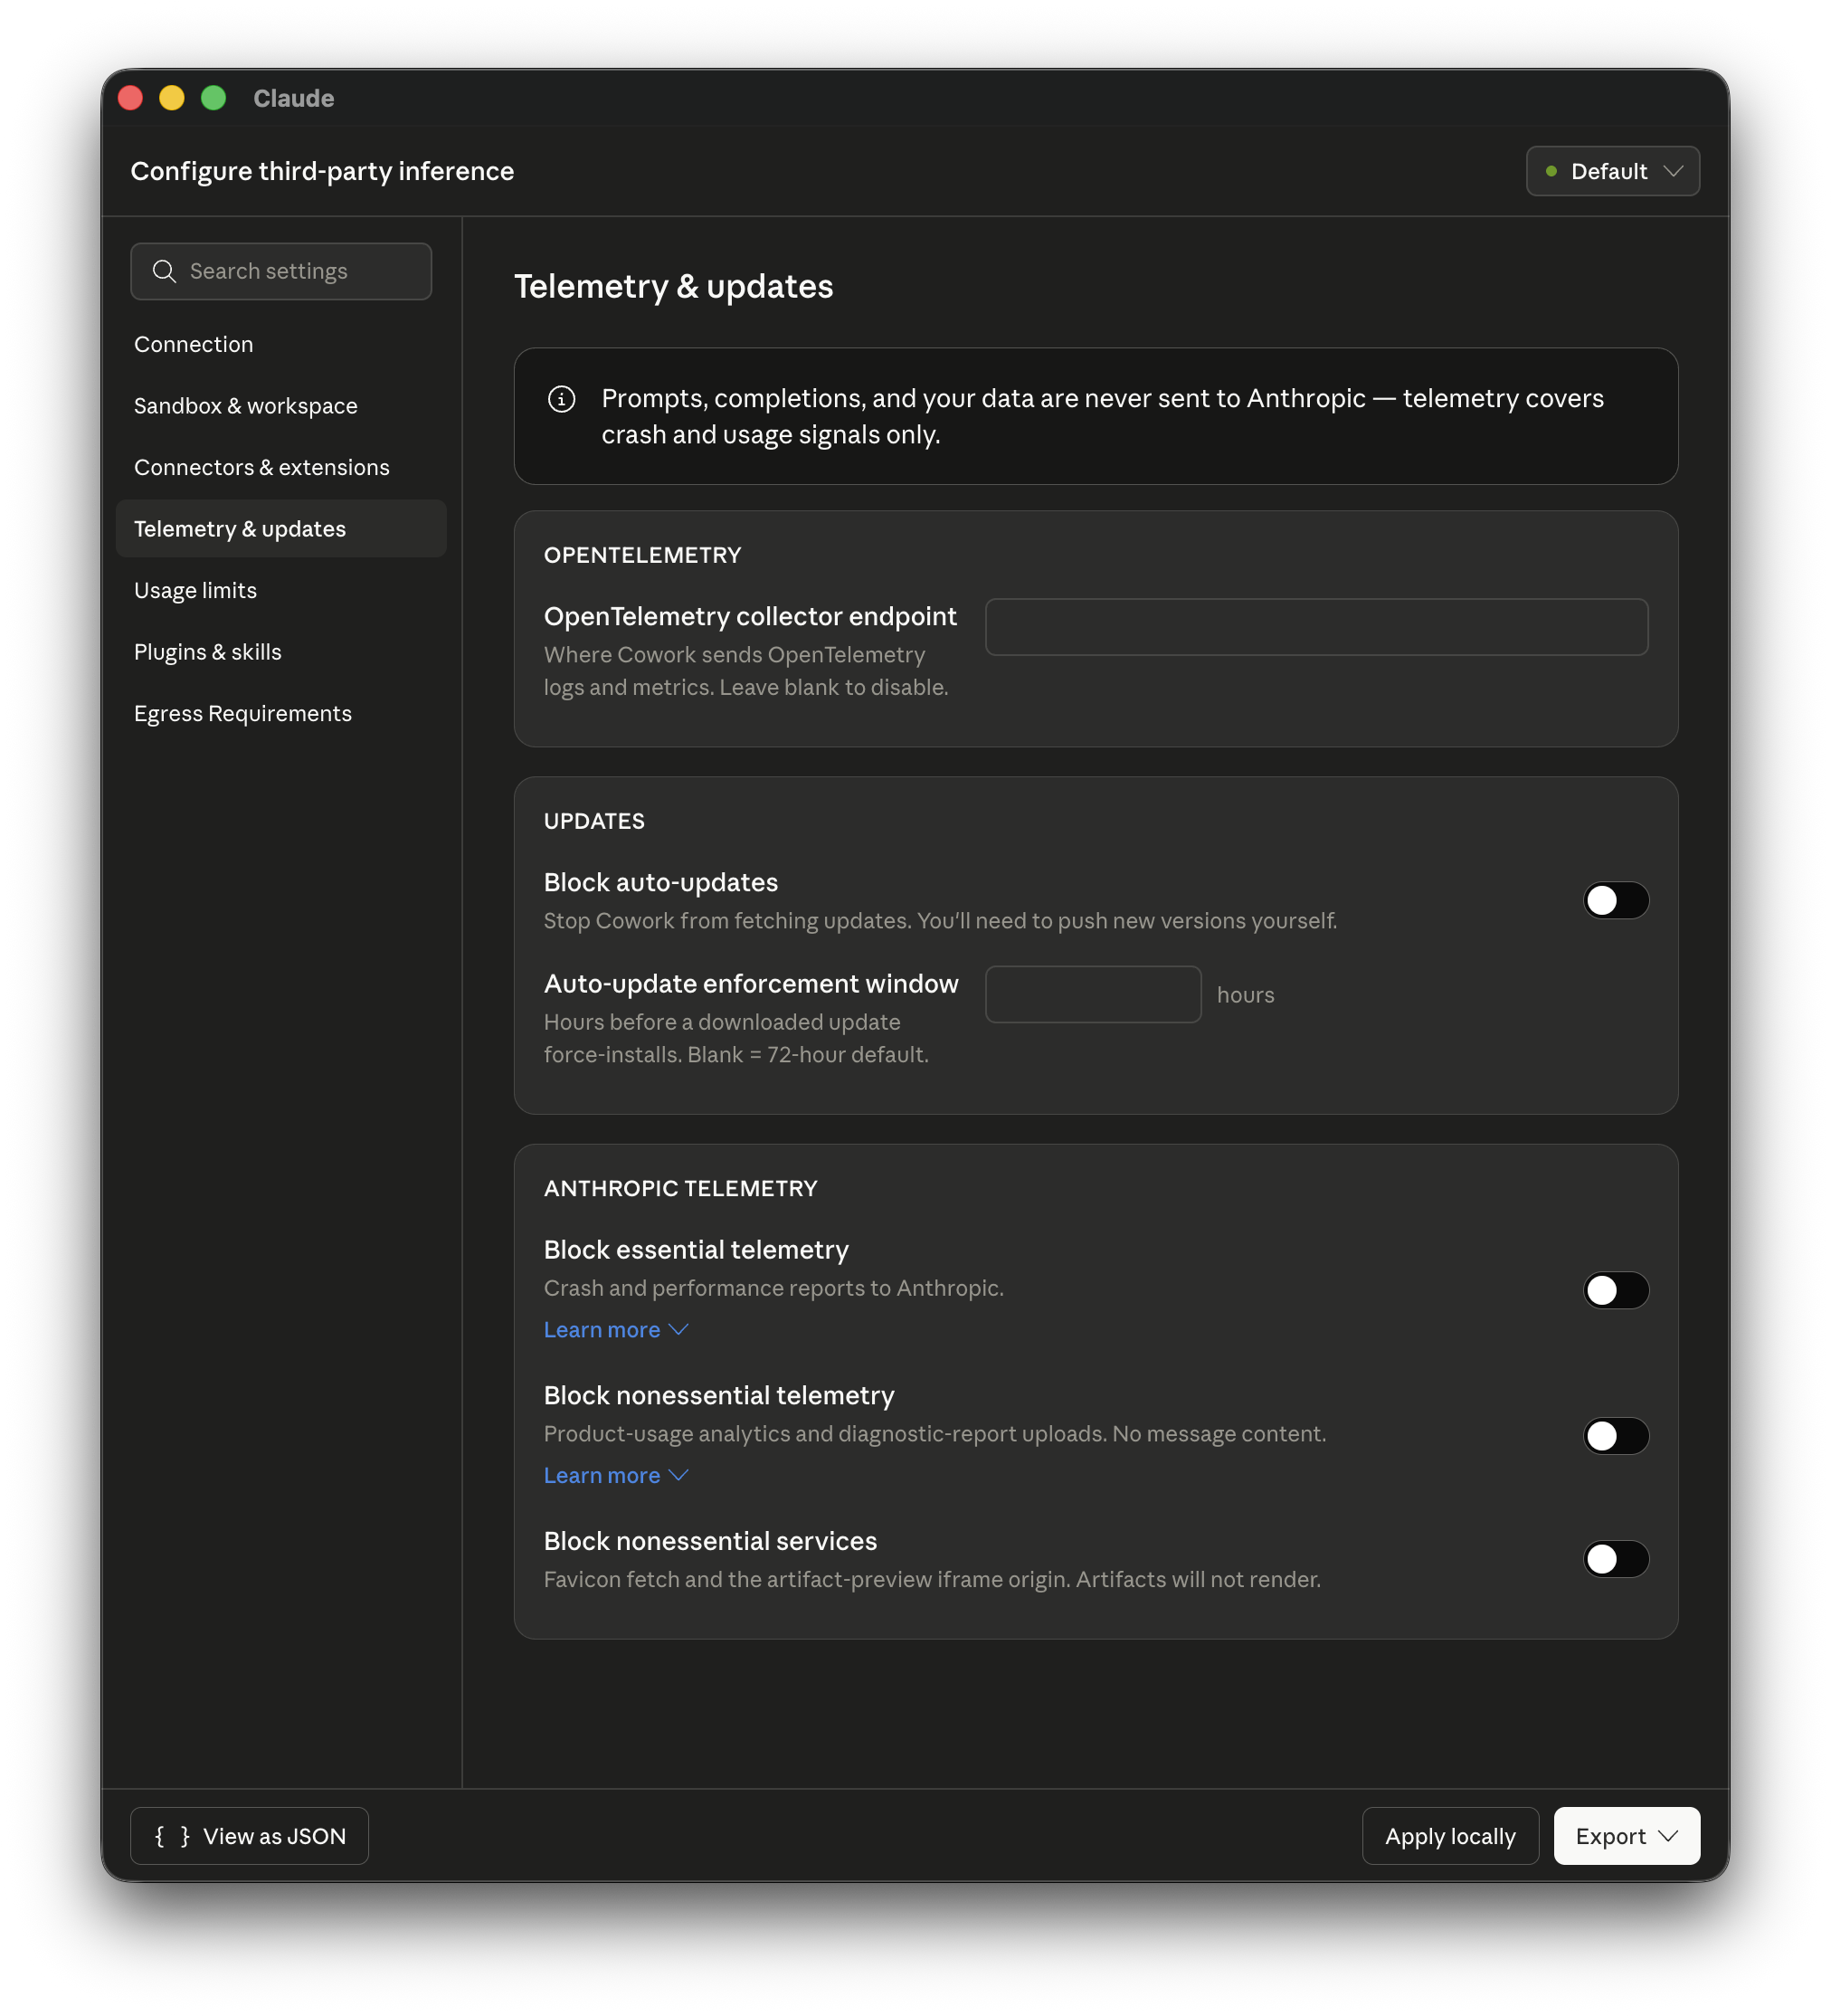This screenshot has width=1831, height=2016.
Task: Open the Export dropdown menu
Action: 1626,1836
